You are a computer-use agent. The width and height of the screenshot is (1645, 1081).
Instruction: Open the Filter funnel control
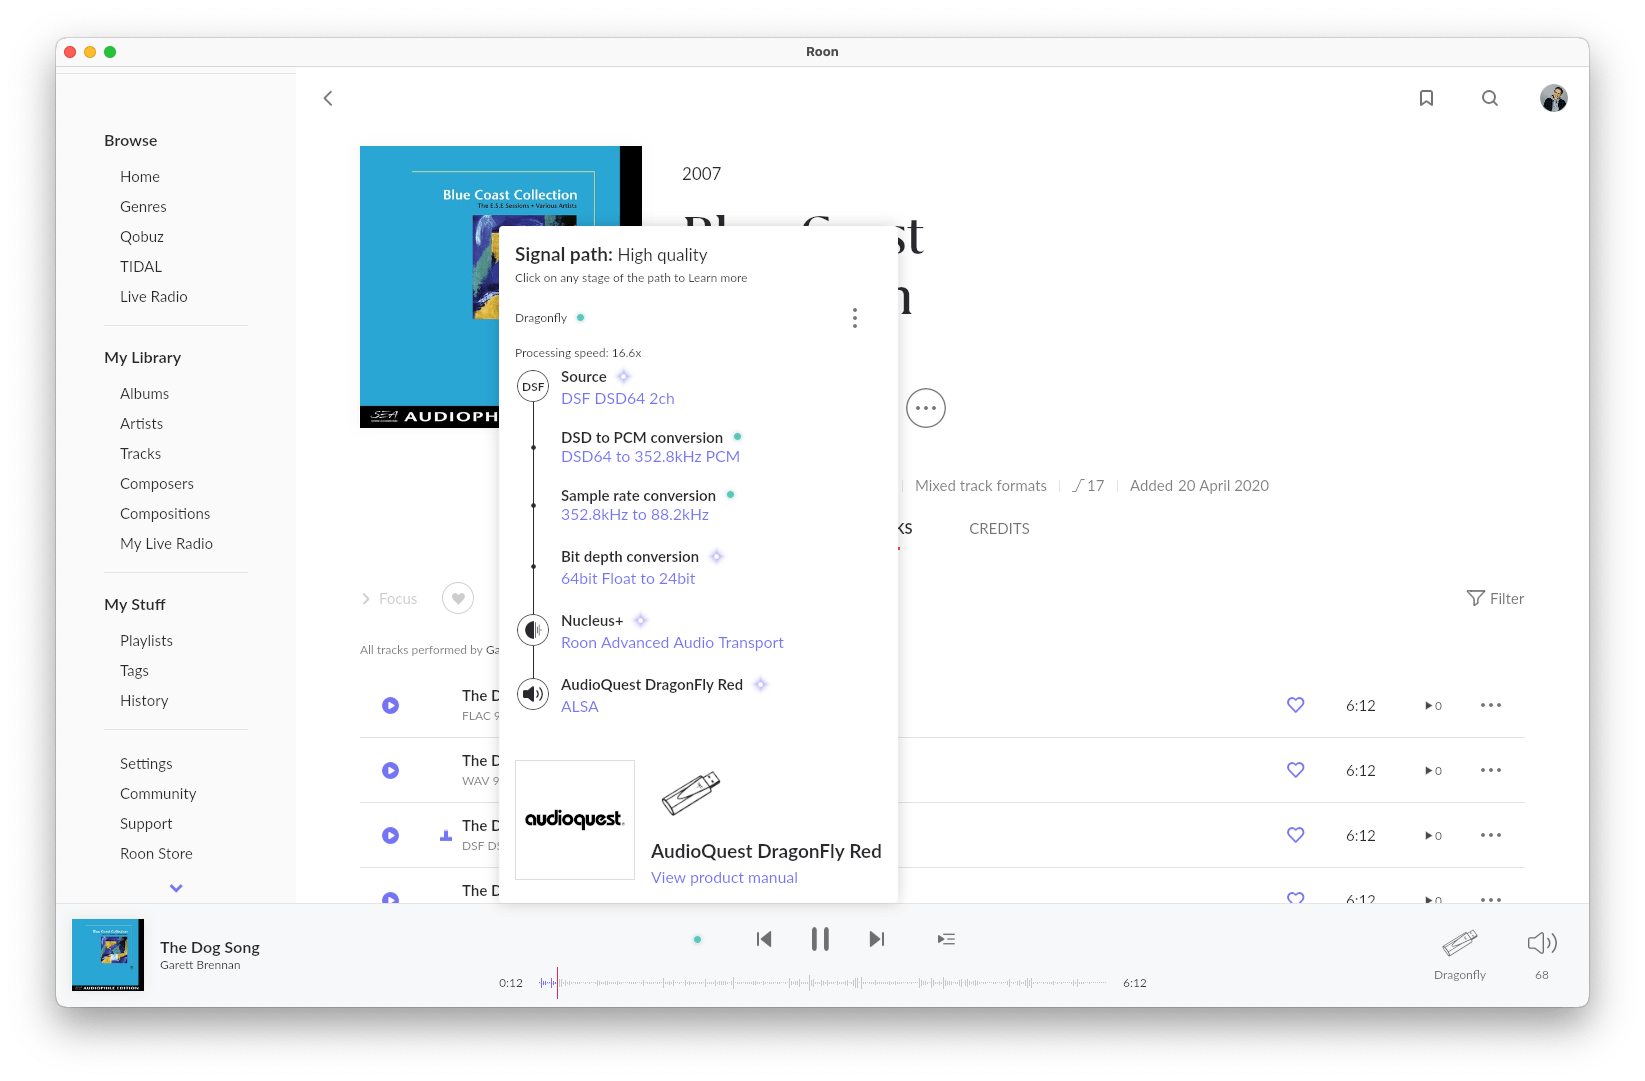point(1495,599)
